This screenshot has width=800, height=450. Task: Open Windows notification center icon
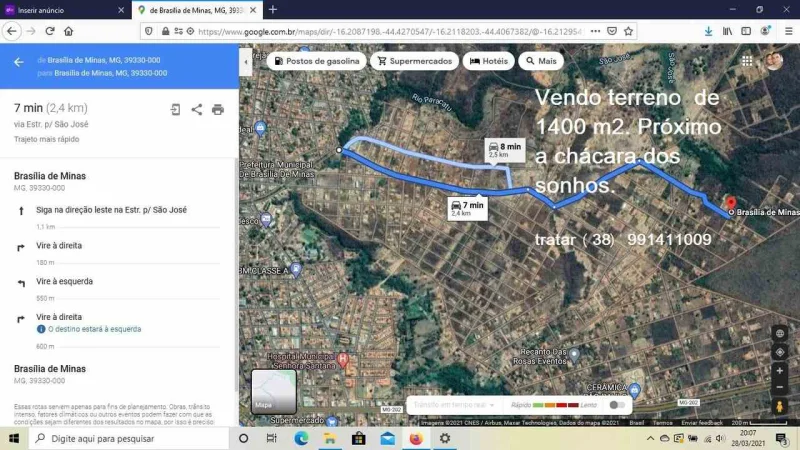click(x=781, y=438)
